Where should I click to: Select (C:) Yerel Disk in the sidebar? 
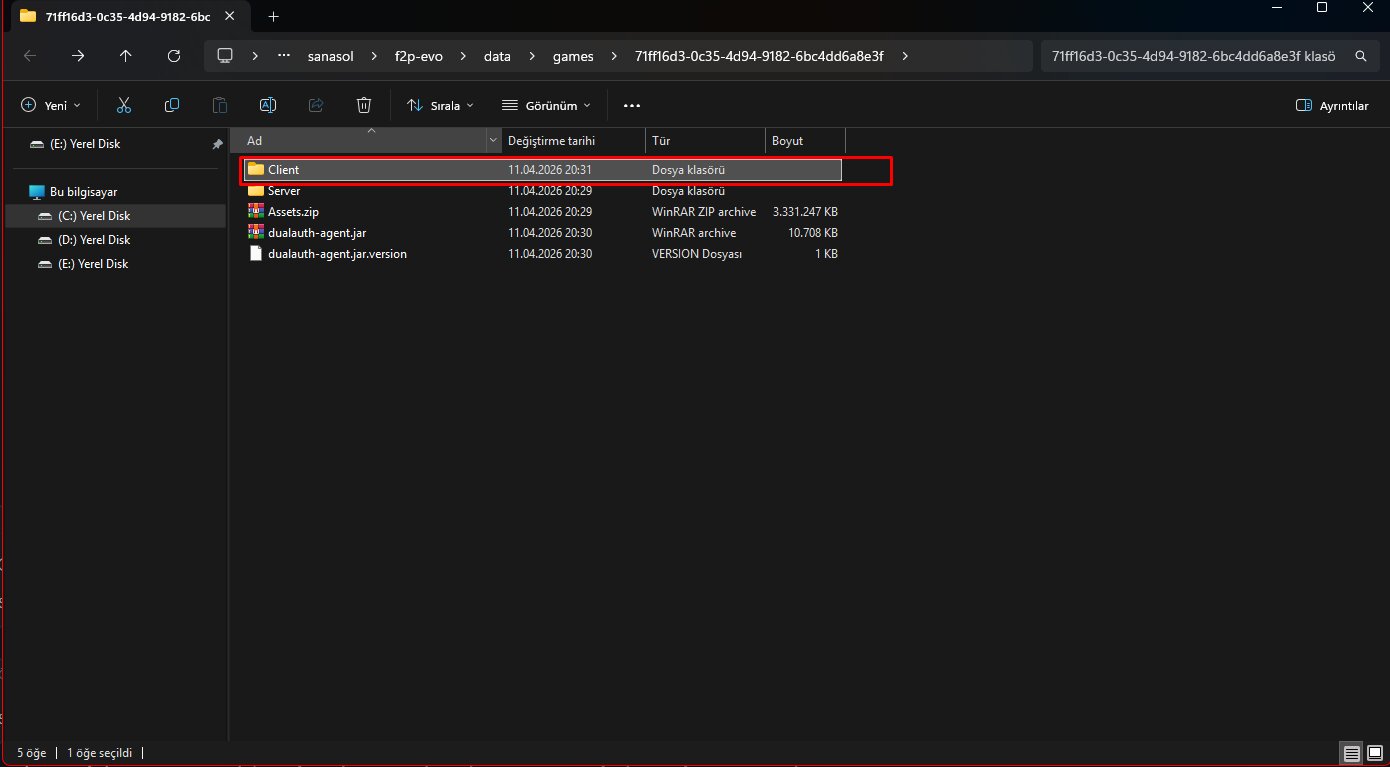point(94,215)
